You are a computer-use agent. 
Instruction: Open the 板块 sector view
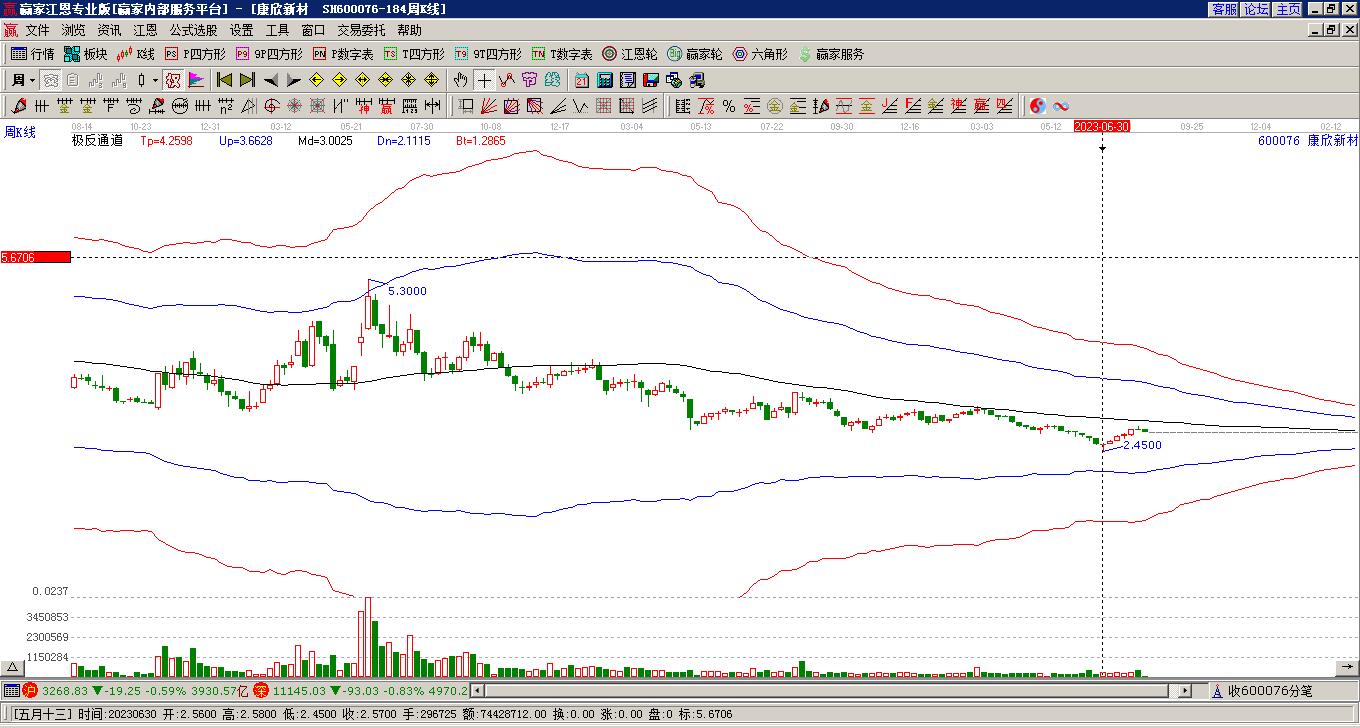86,54
